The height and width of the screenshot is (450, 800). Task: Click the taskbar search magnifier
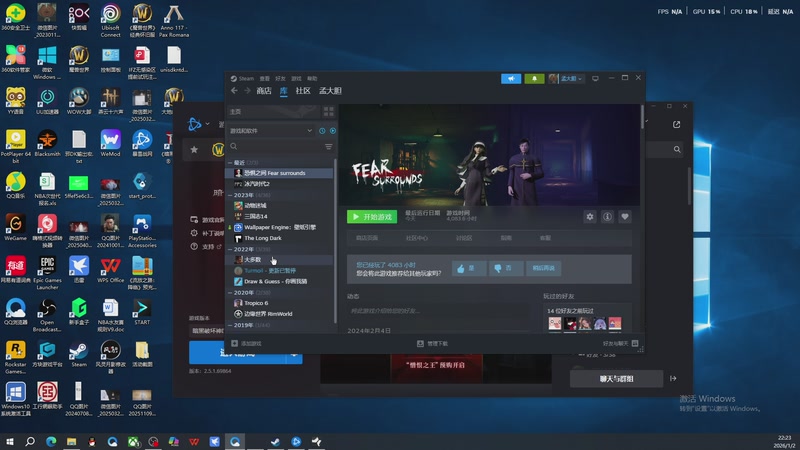(30, 441)
